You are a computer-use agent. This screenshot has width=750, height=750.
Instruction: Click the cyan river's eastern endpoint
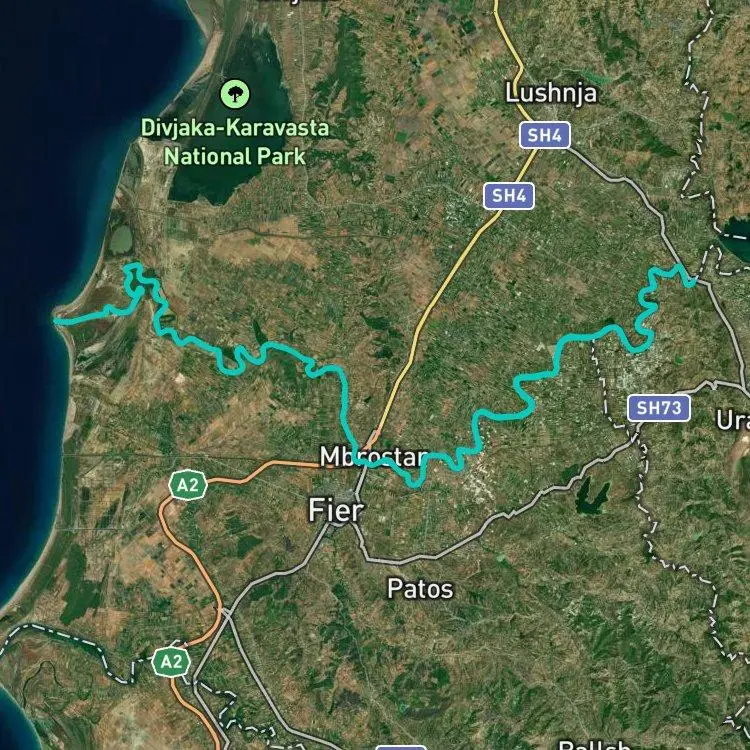[692, 283]
